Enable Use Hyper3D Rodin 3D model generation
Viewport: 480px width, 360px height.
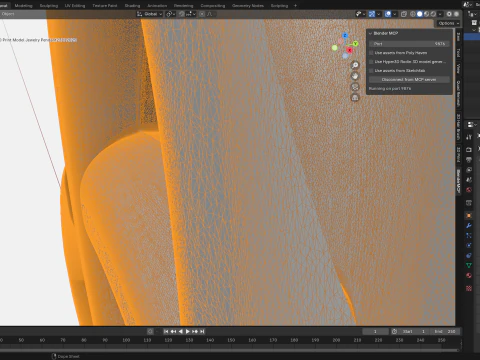coord(371,62)
